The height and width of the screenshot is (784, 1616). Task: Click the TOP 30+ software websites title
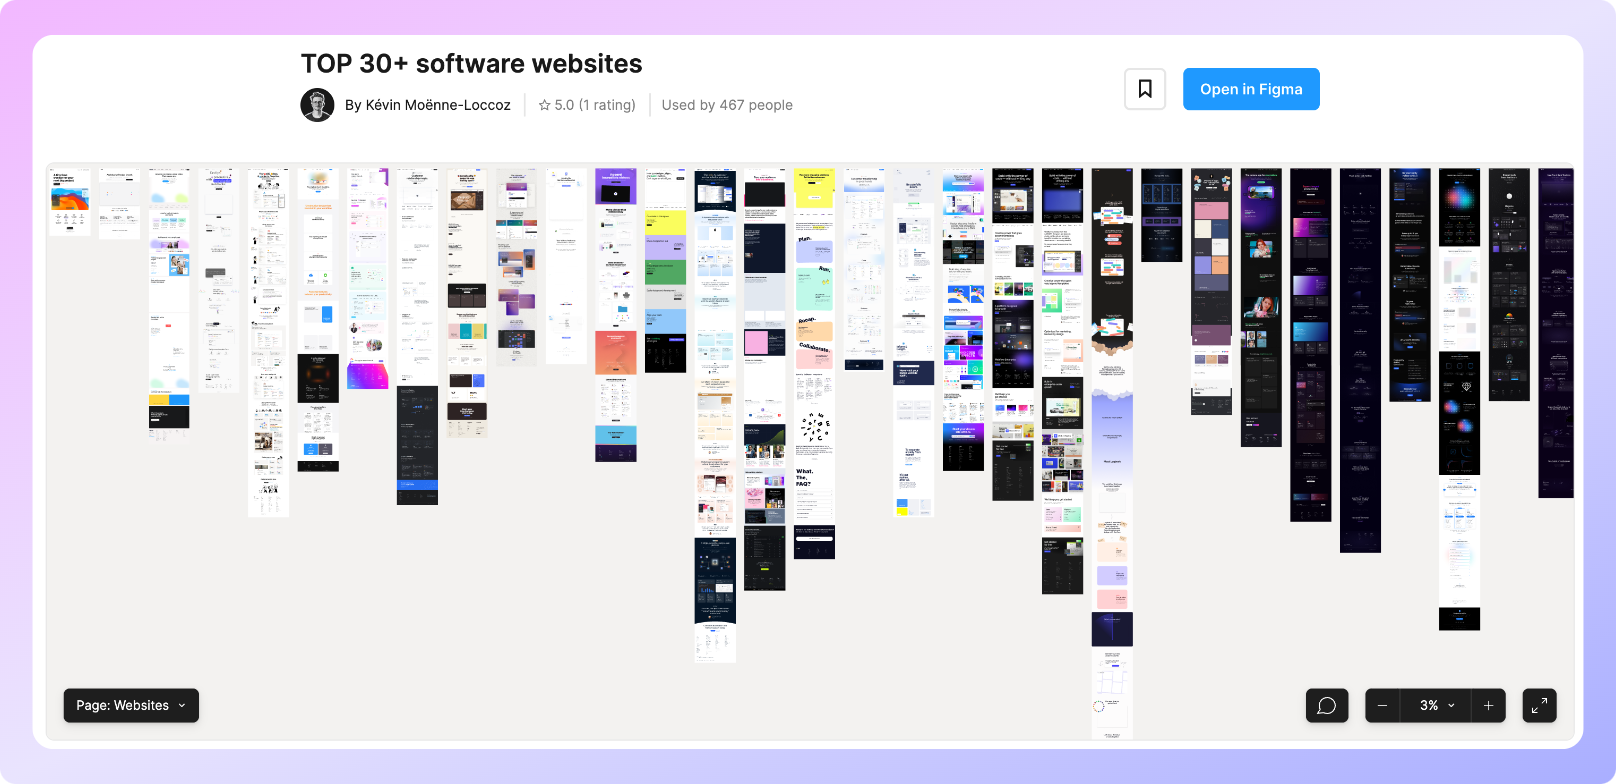point(472,63)
